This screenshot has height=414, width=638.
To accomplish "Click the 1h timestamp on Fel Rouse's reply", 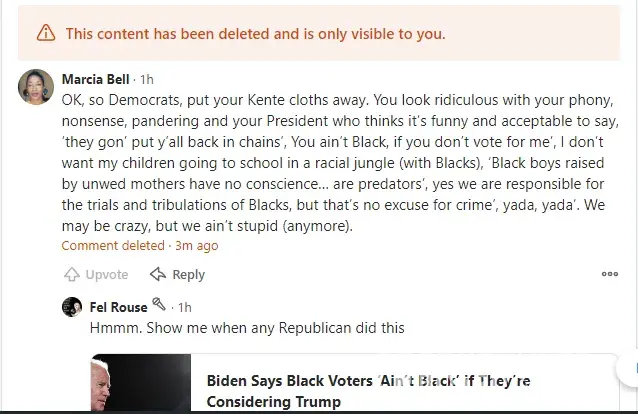I will tap(182, 307).
